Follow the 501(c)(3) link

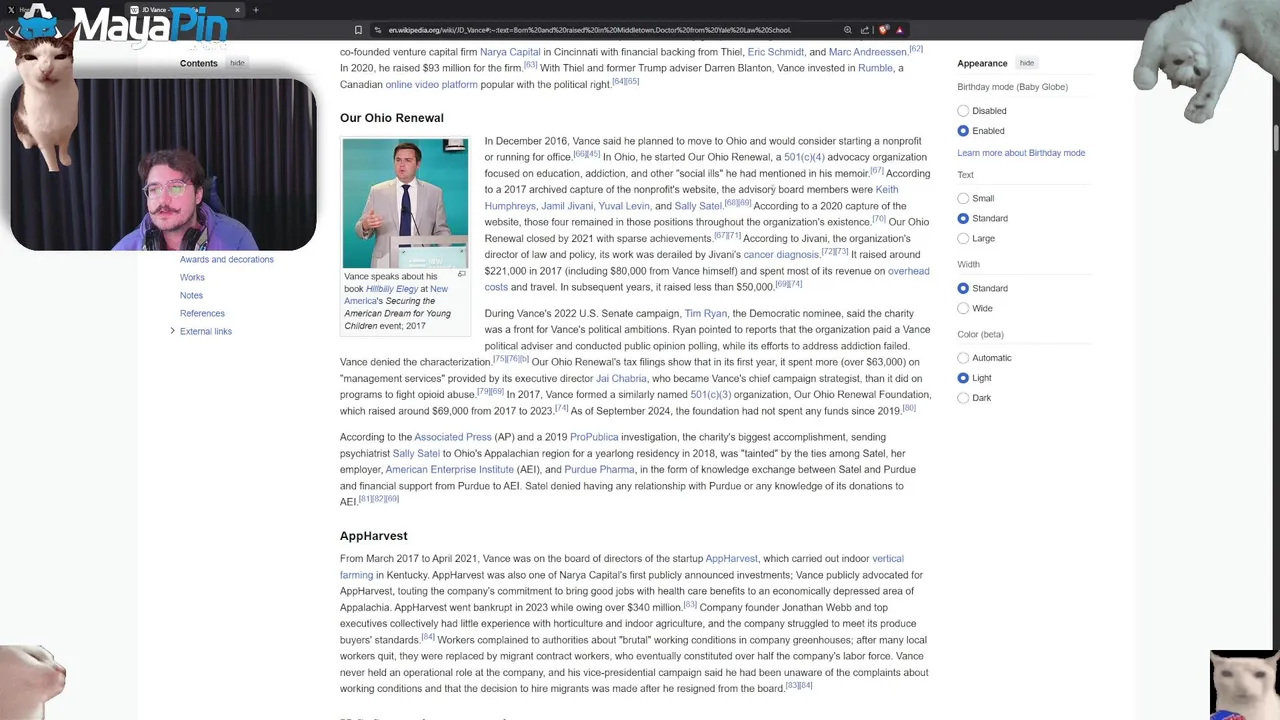coord(710,395)
